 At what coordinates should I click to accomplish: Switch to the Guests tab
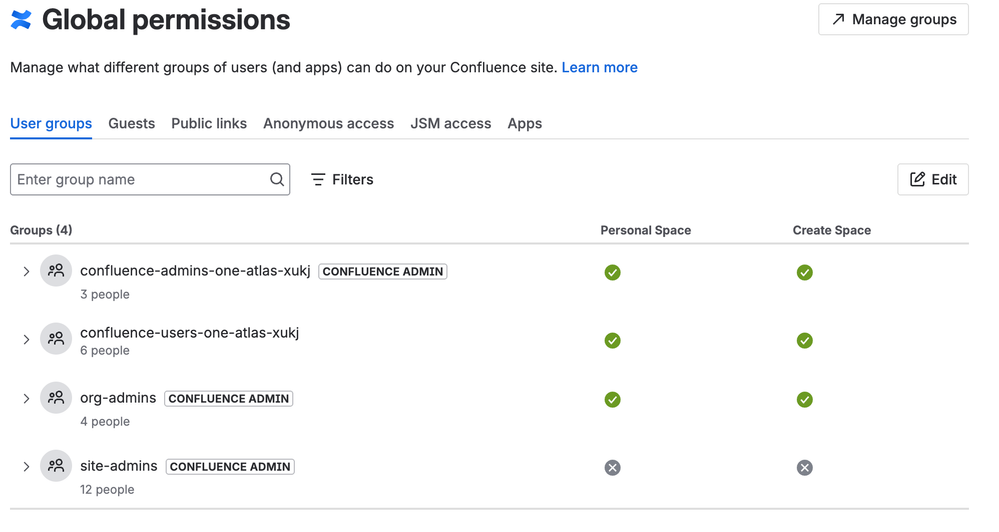132,124
